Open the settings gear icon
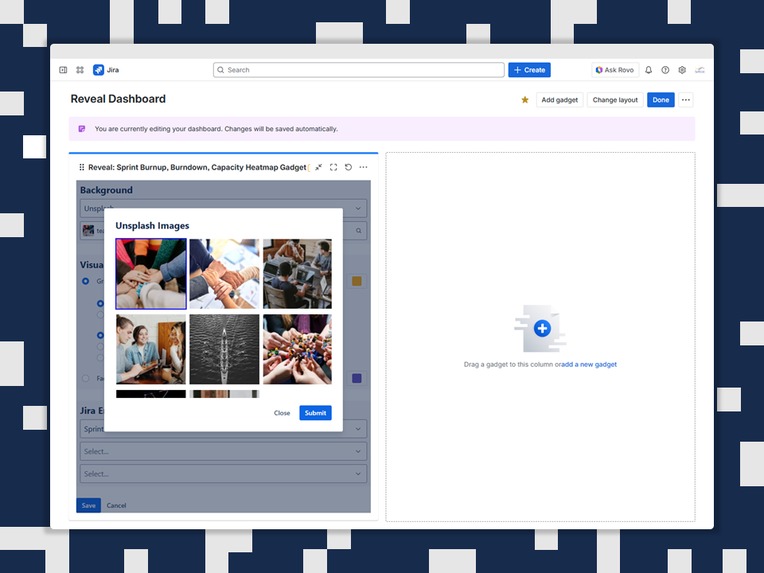Viewport: 764px width, 573px height. (682, 70)
